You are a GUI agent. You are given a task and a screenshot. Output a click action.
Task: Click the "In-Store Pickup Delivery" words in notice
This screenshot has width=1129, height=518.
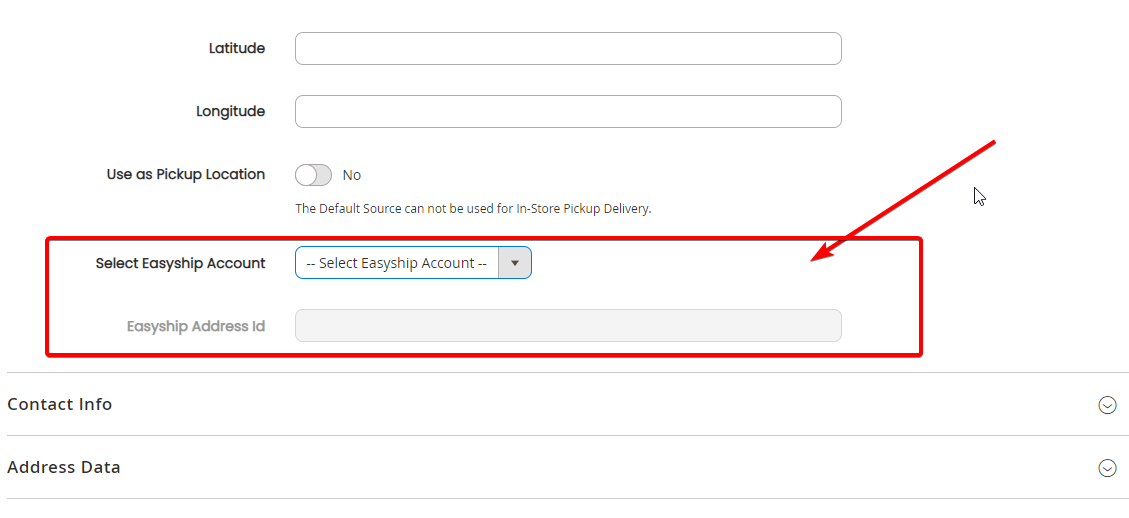(583, 209)
